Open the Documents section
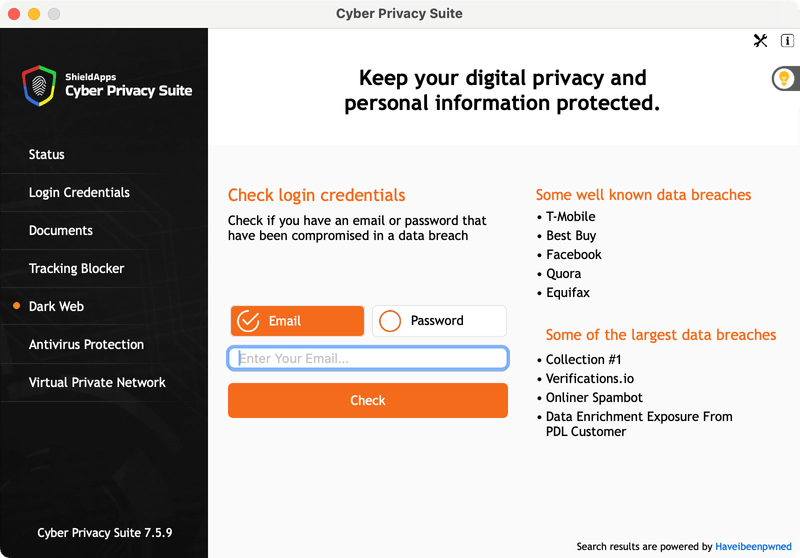Image resolution: width=800 pixels, height=558 pixels. [61, 231]
